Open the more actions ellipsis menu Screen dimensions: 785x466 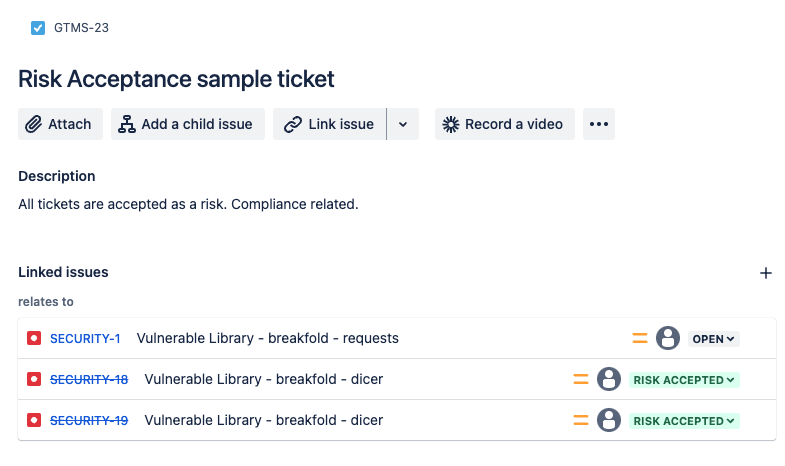[x=599, y=124]
